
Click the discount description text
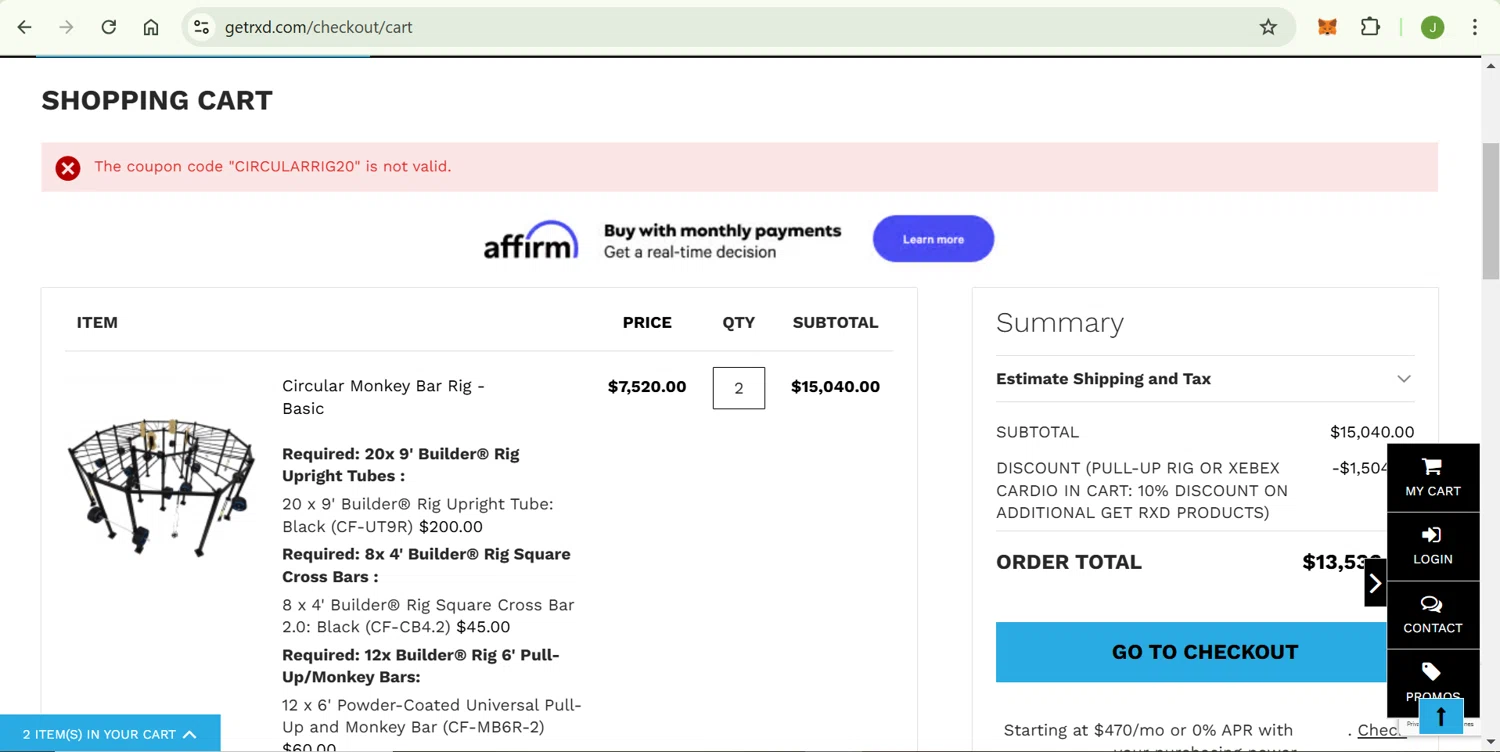(1142, 490)
